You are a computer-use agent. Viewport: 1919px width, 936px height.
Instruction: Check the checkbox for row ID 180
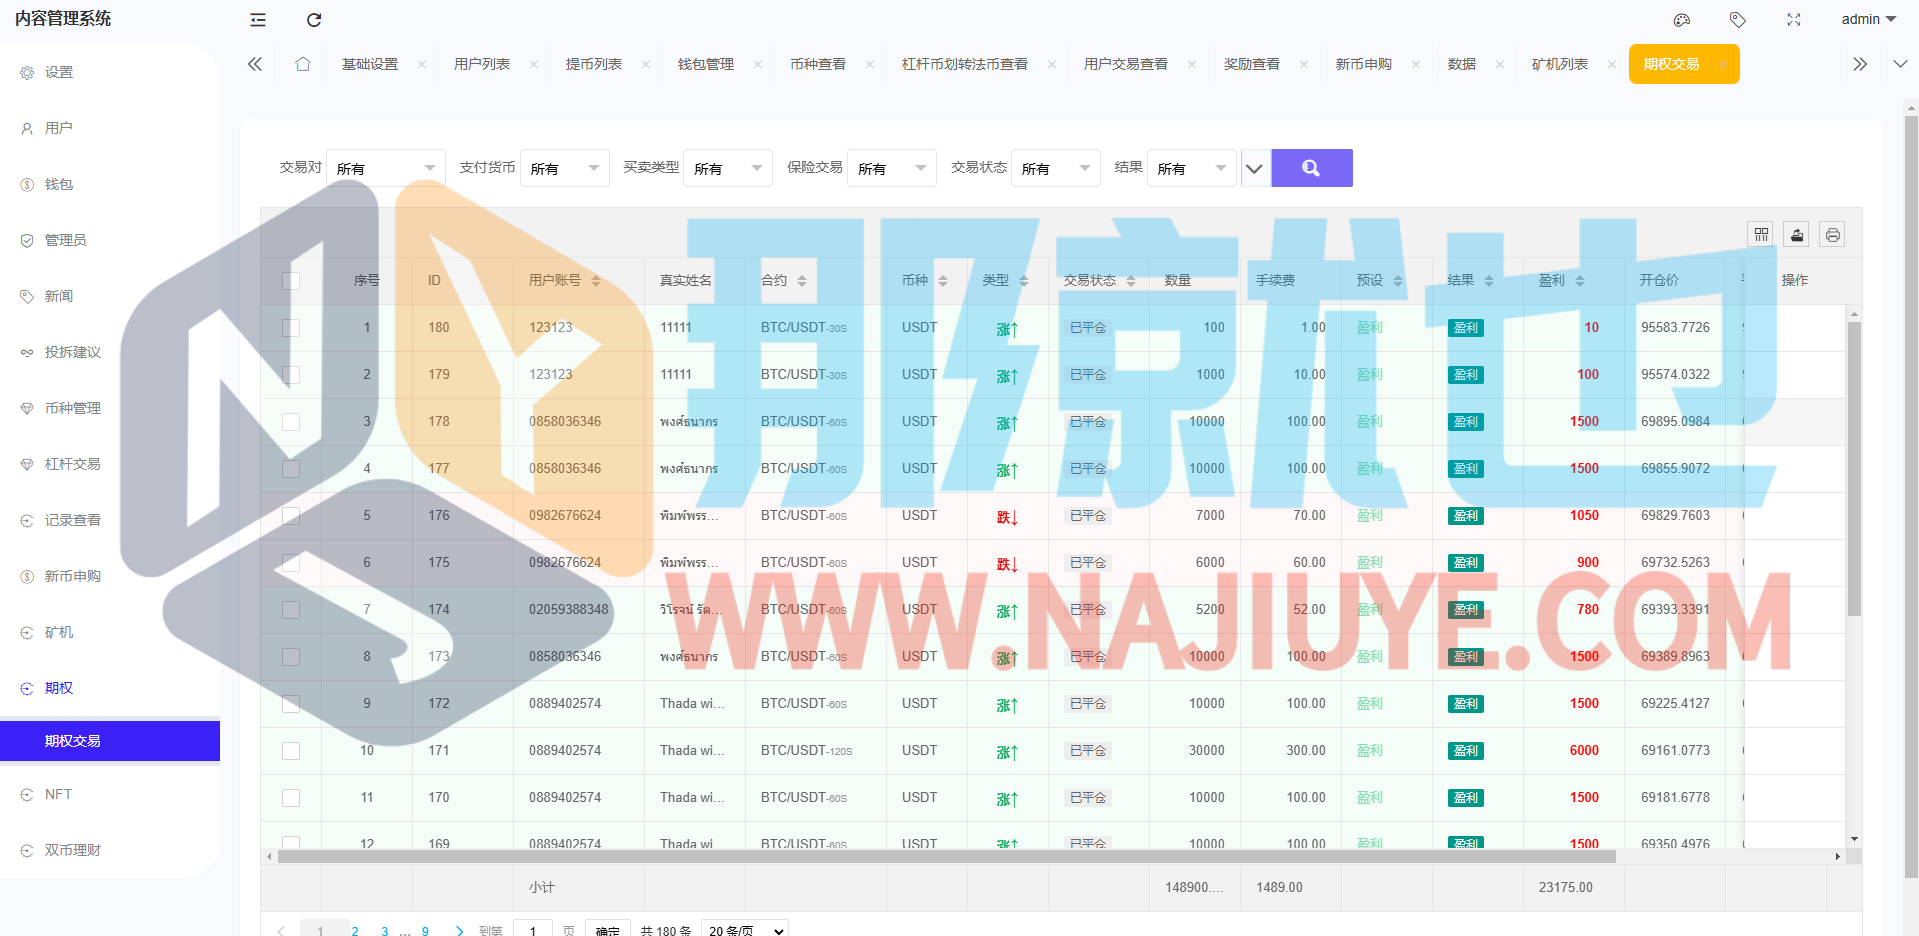click(x=291, y=328)
